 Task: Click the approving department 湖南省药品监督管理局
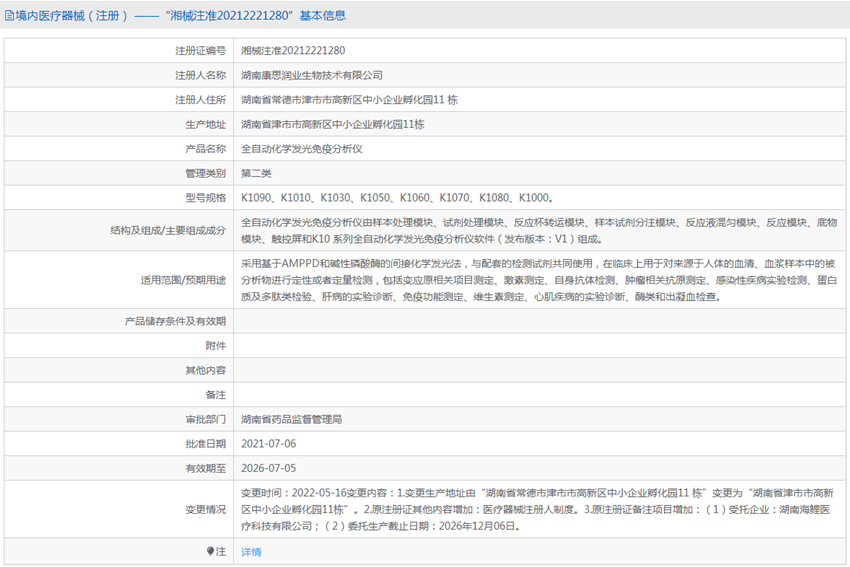coord(298,419)
